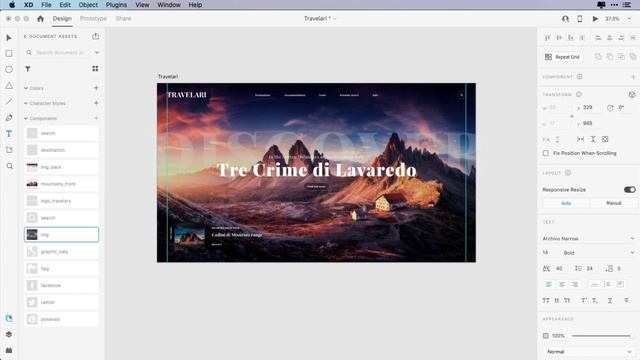This screenshot has width=640, height=360.
Task: Open the Layers panel icon
Action: pyautogui.click(x=9, y=334)
